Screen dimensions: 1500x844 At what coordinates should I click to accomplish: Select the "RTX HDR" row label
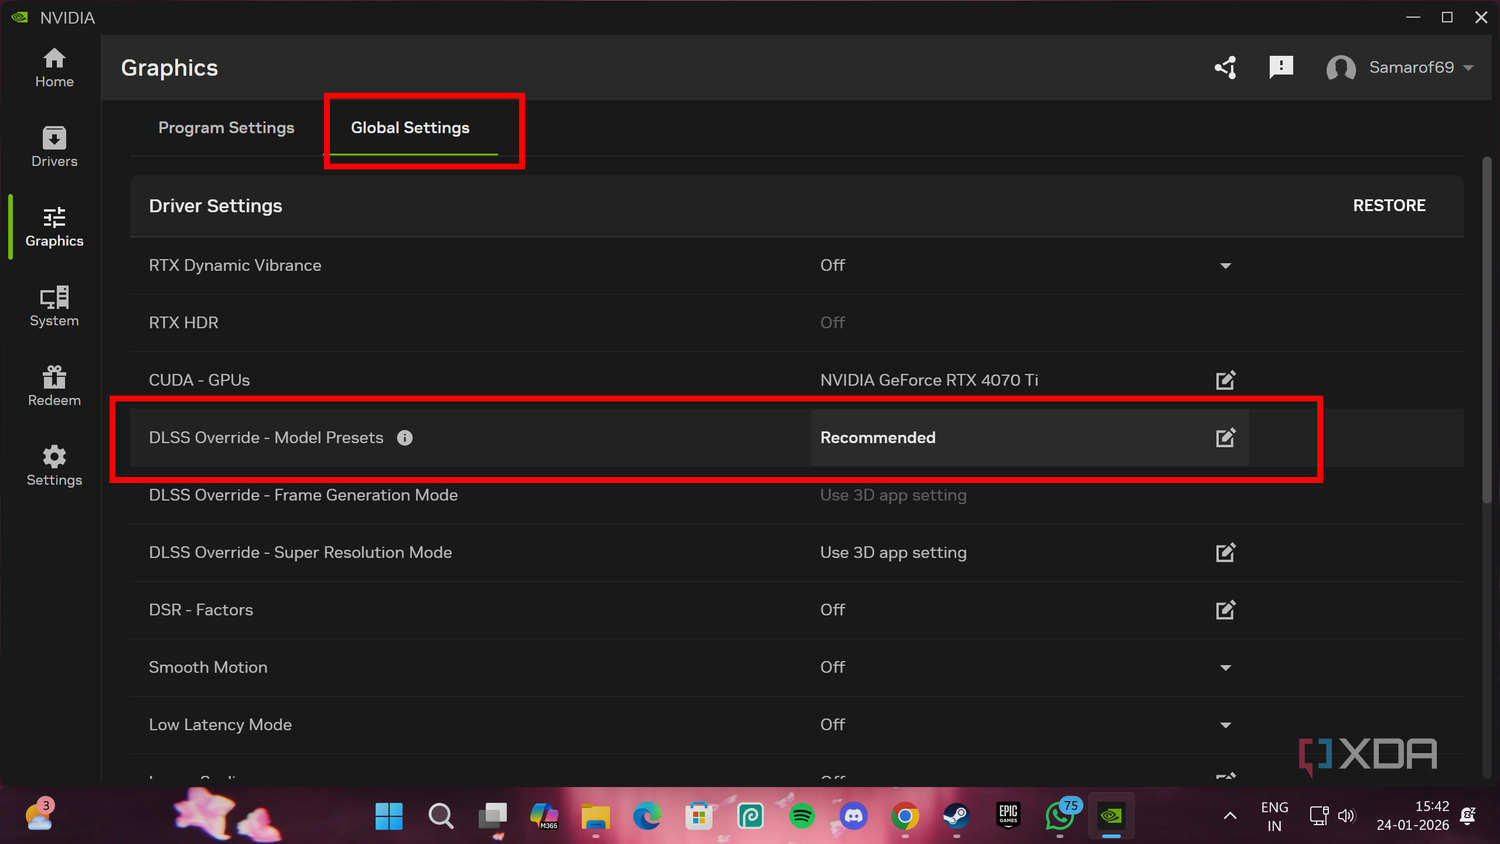click(x=183, y=323)
